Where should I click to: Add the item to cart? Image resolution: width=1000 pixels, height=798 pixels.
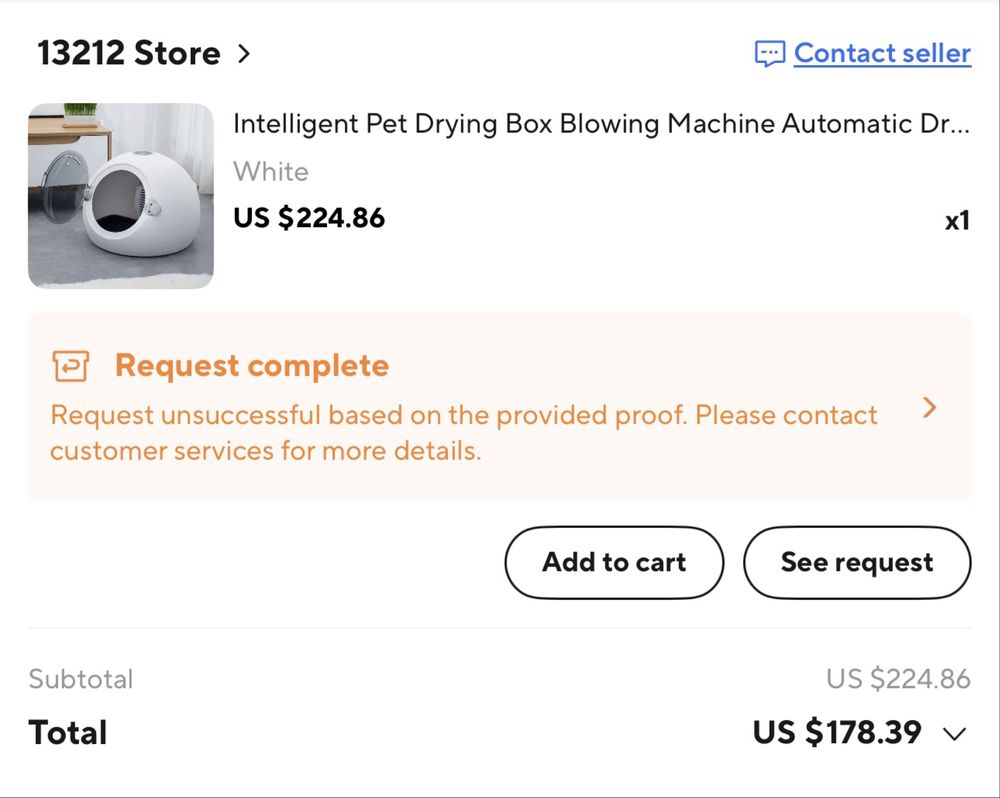614,563
